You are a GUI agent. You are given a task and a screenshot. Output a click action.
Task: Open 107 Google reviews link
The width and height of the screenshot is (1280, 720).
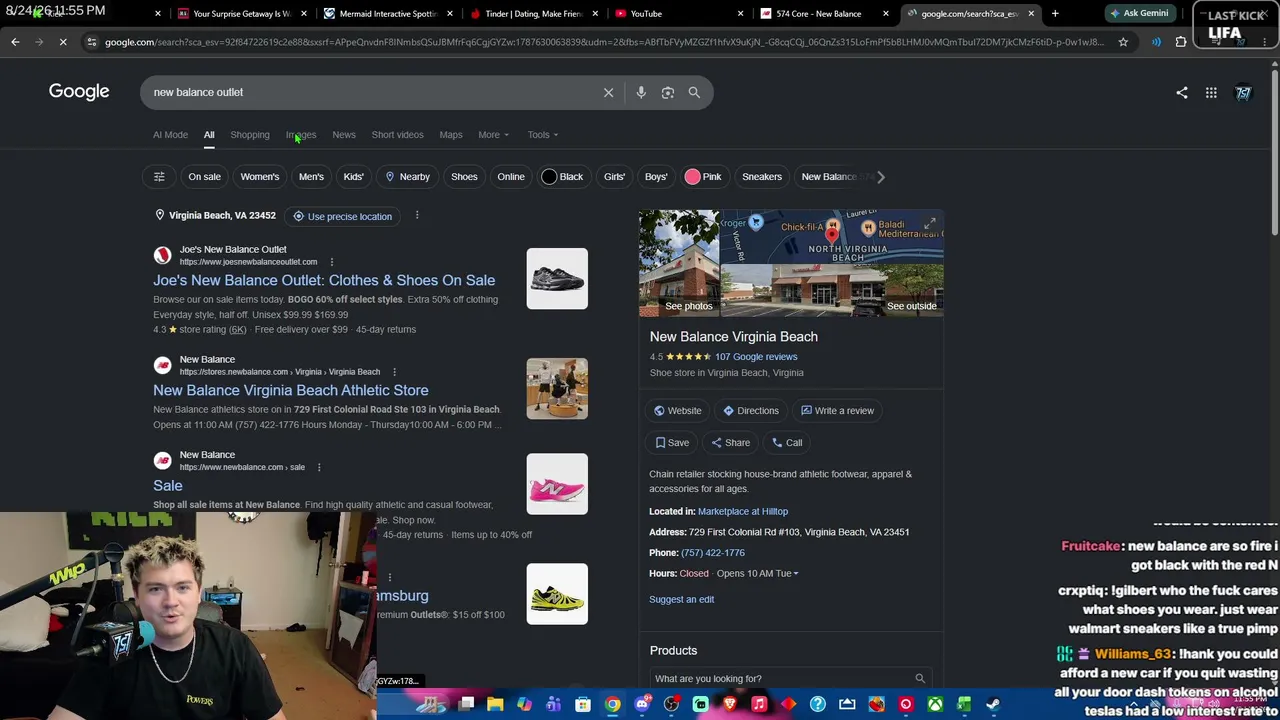point(756,357)
